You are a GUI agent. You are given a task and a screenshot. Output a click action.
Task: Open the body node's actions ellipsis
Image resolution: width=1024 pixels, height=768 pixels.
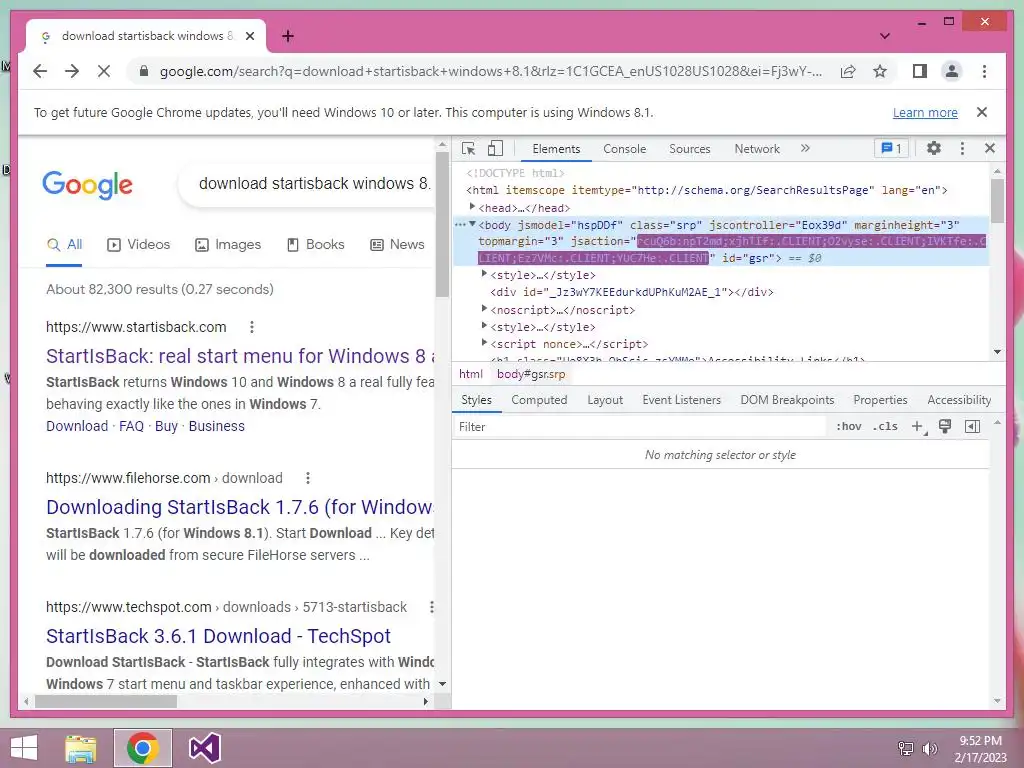[460, 225]
